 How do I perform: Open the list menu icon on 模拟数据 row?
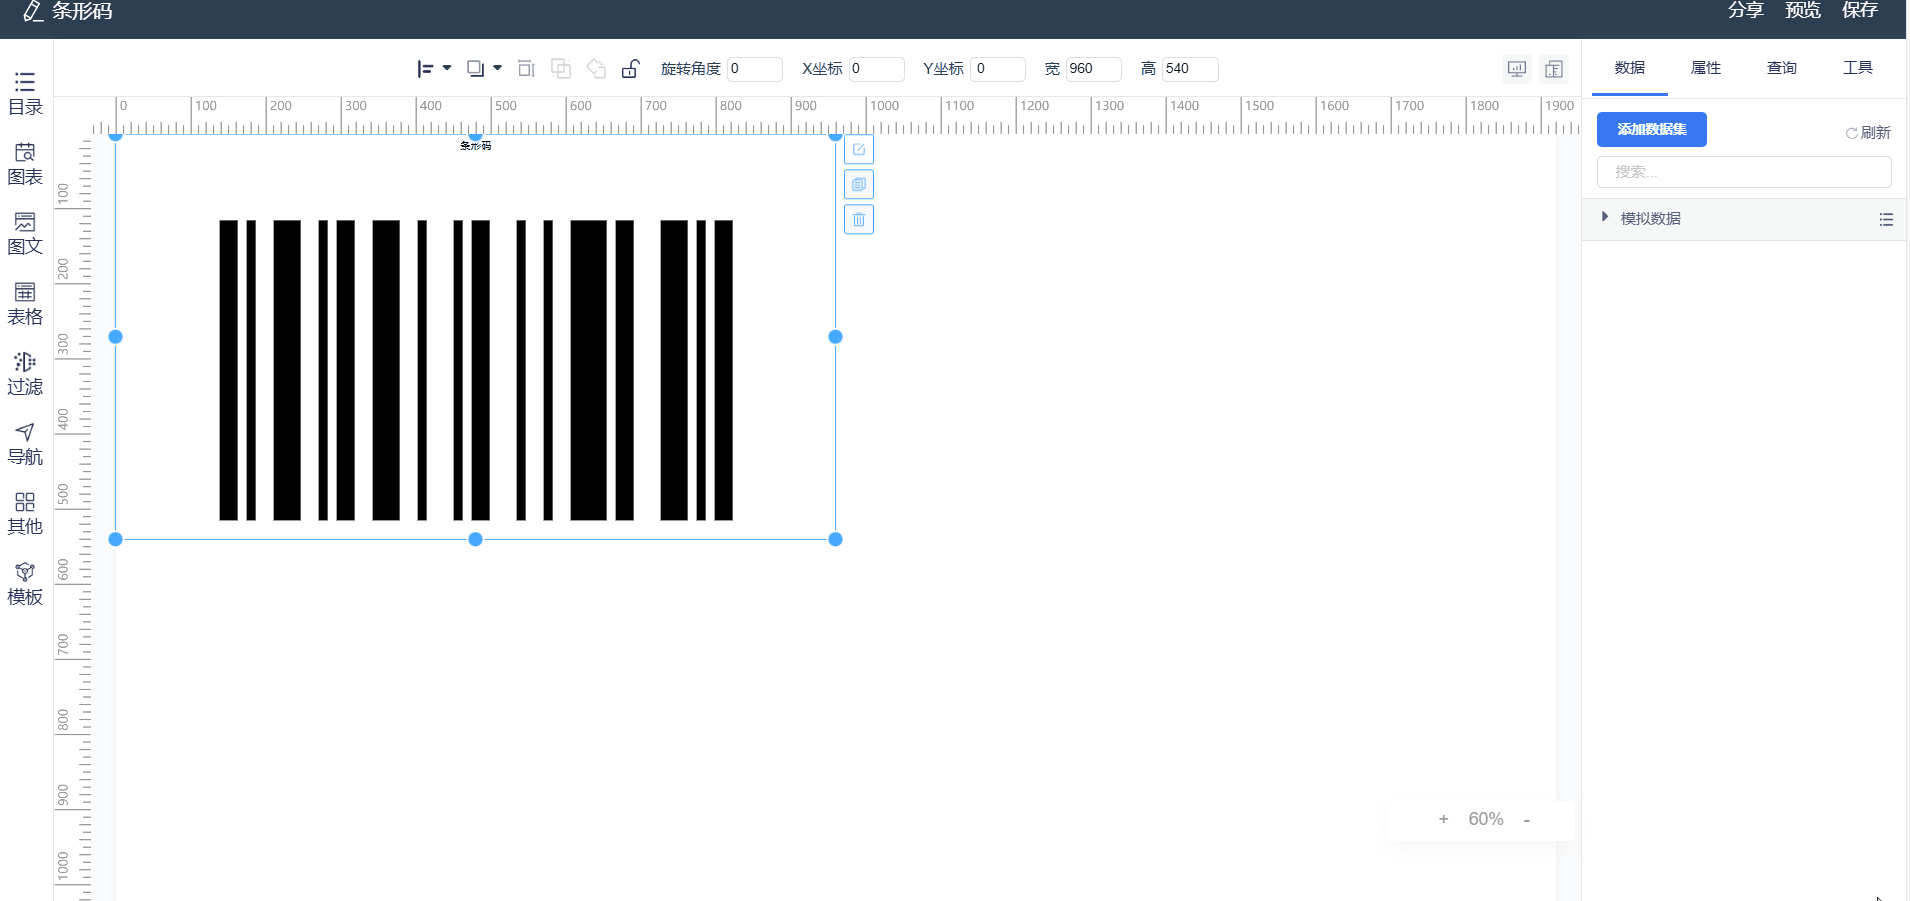[1886, 220]
